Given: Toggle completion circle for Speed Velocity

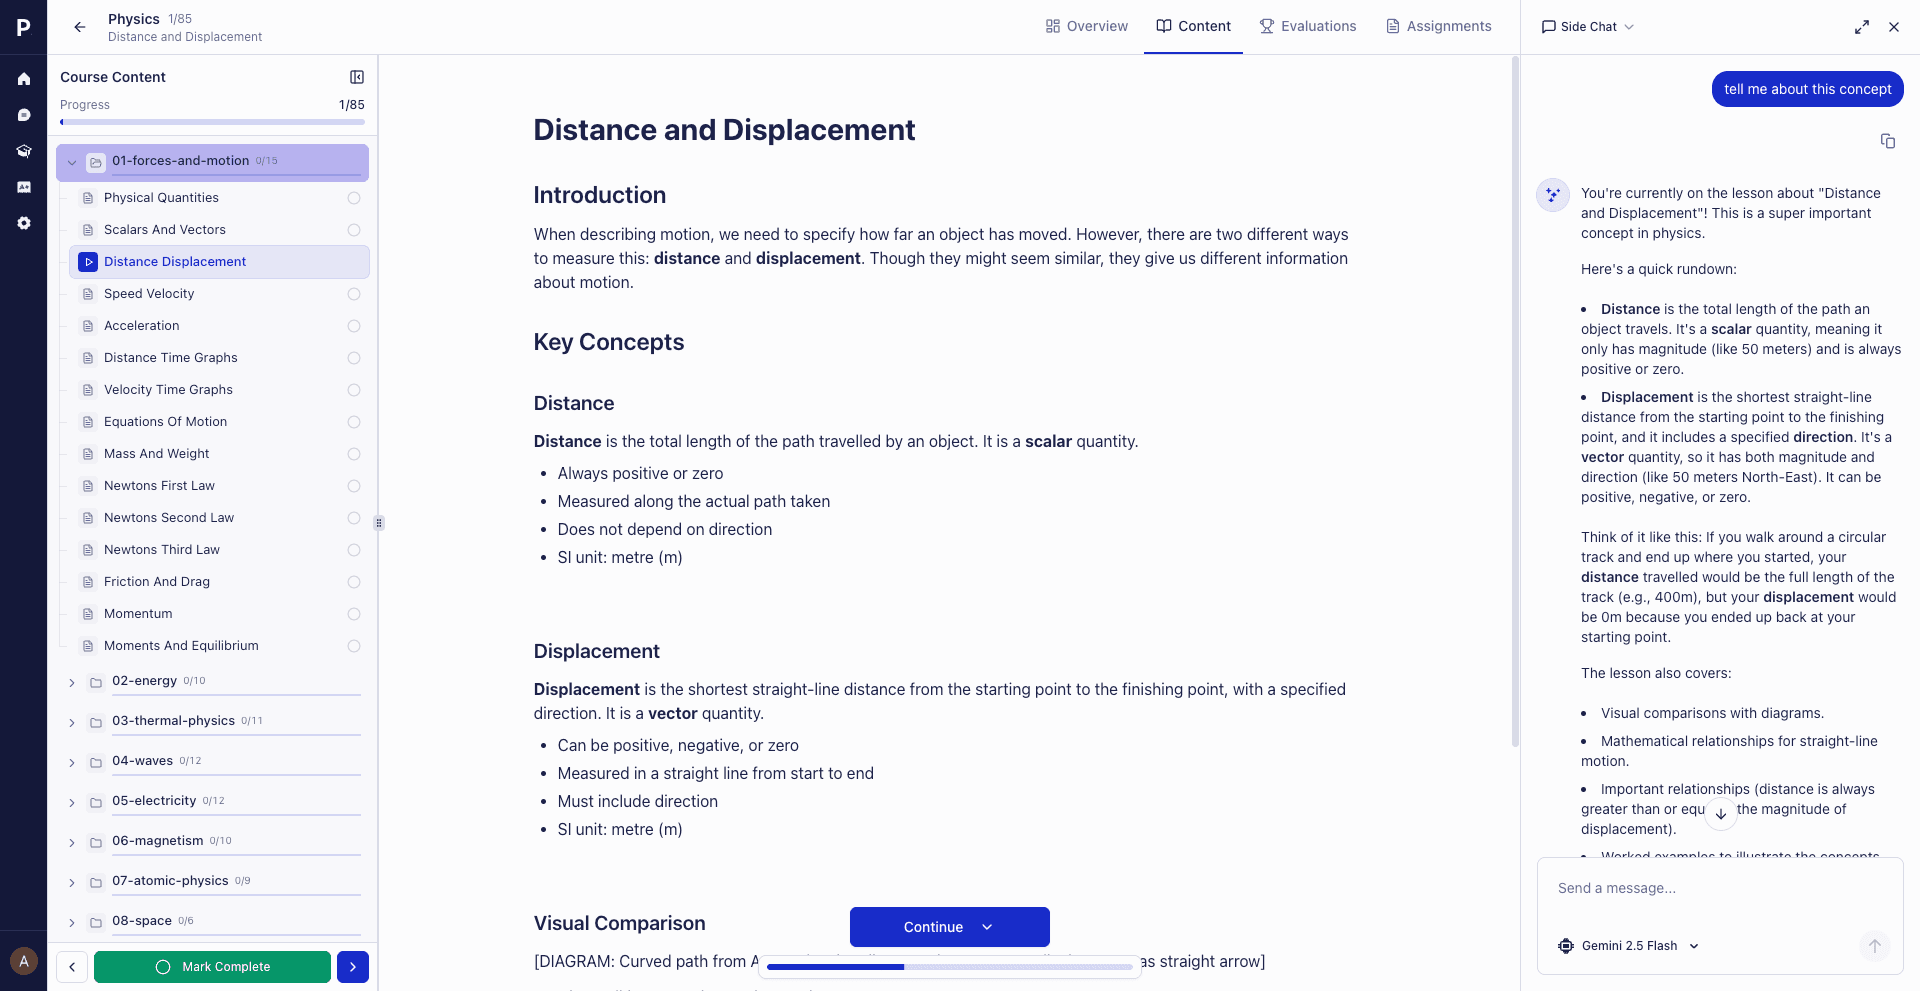Looking at the screenshot, I should point(353,294).
